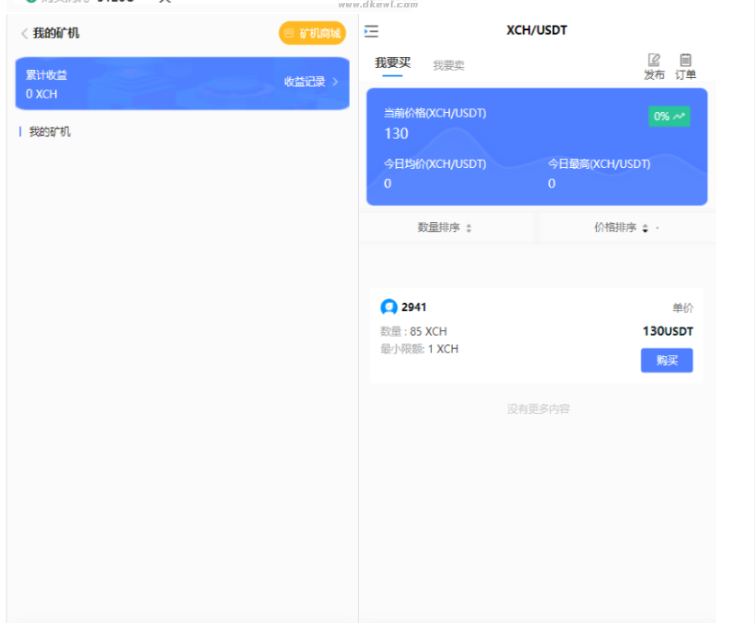
Task: Open the 订单 orders icon
Action: point(685,66)
